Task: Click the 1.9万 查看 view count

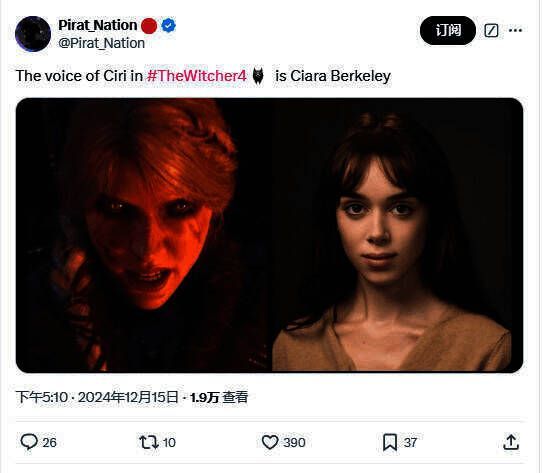Action: pyautogui.click(x=219, y=398)
